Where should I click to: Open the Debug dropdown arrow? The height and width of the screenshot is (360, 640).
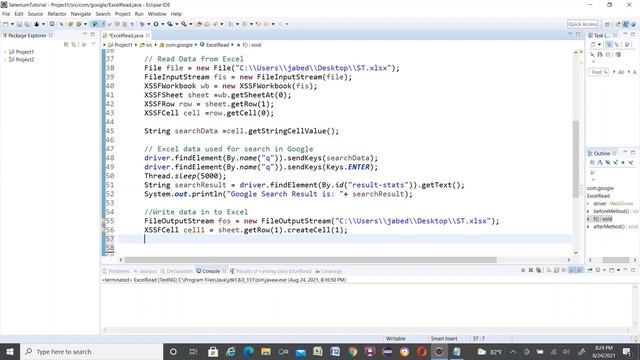click(x=149, y=24)
